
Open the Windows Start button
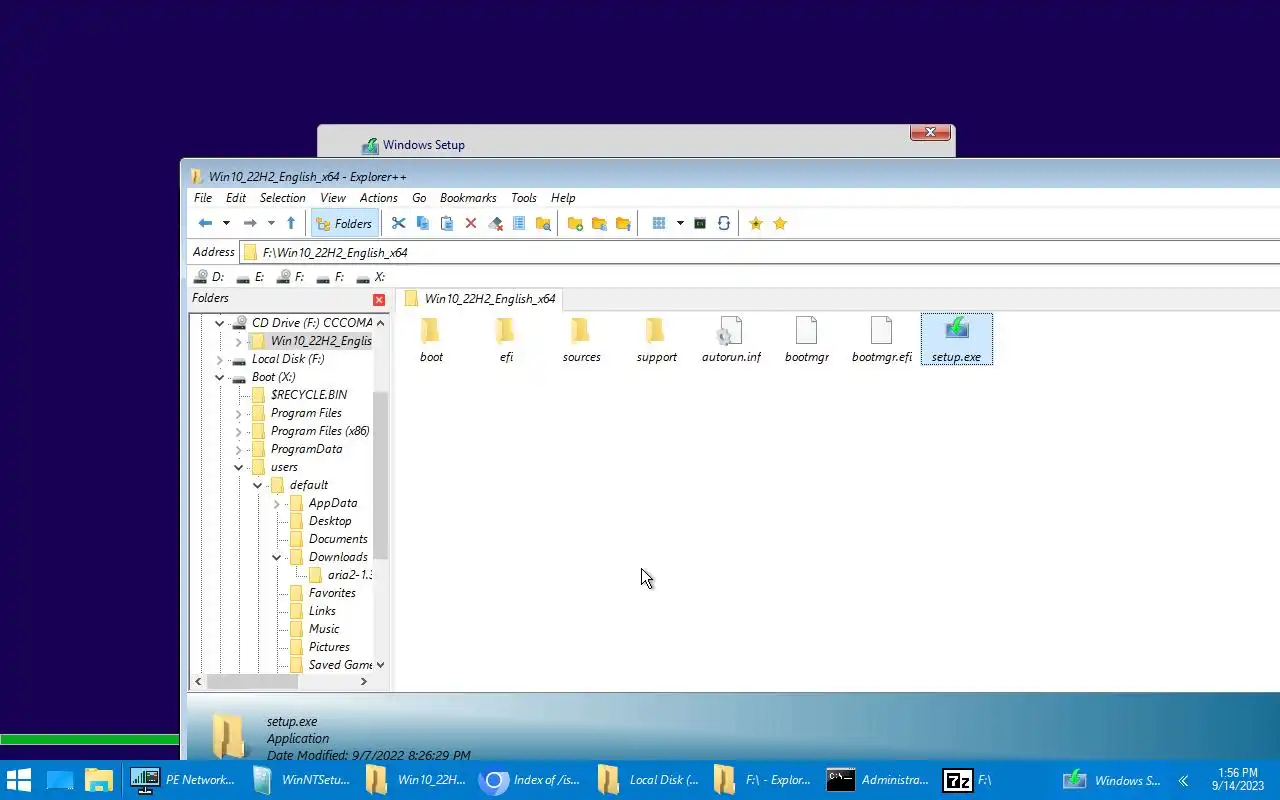19,780
